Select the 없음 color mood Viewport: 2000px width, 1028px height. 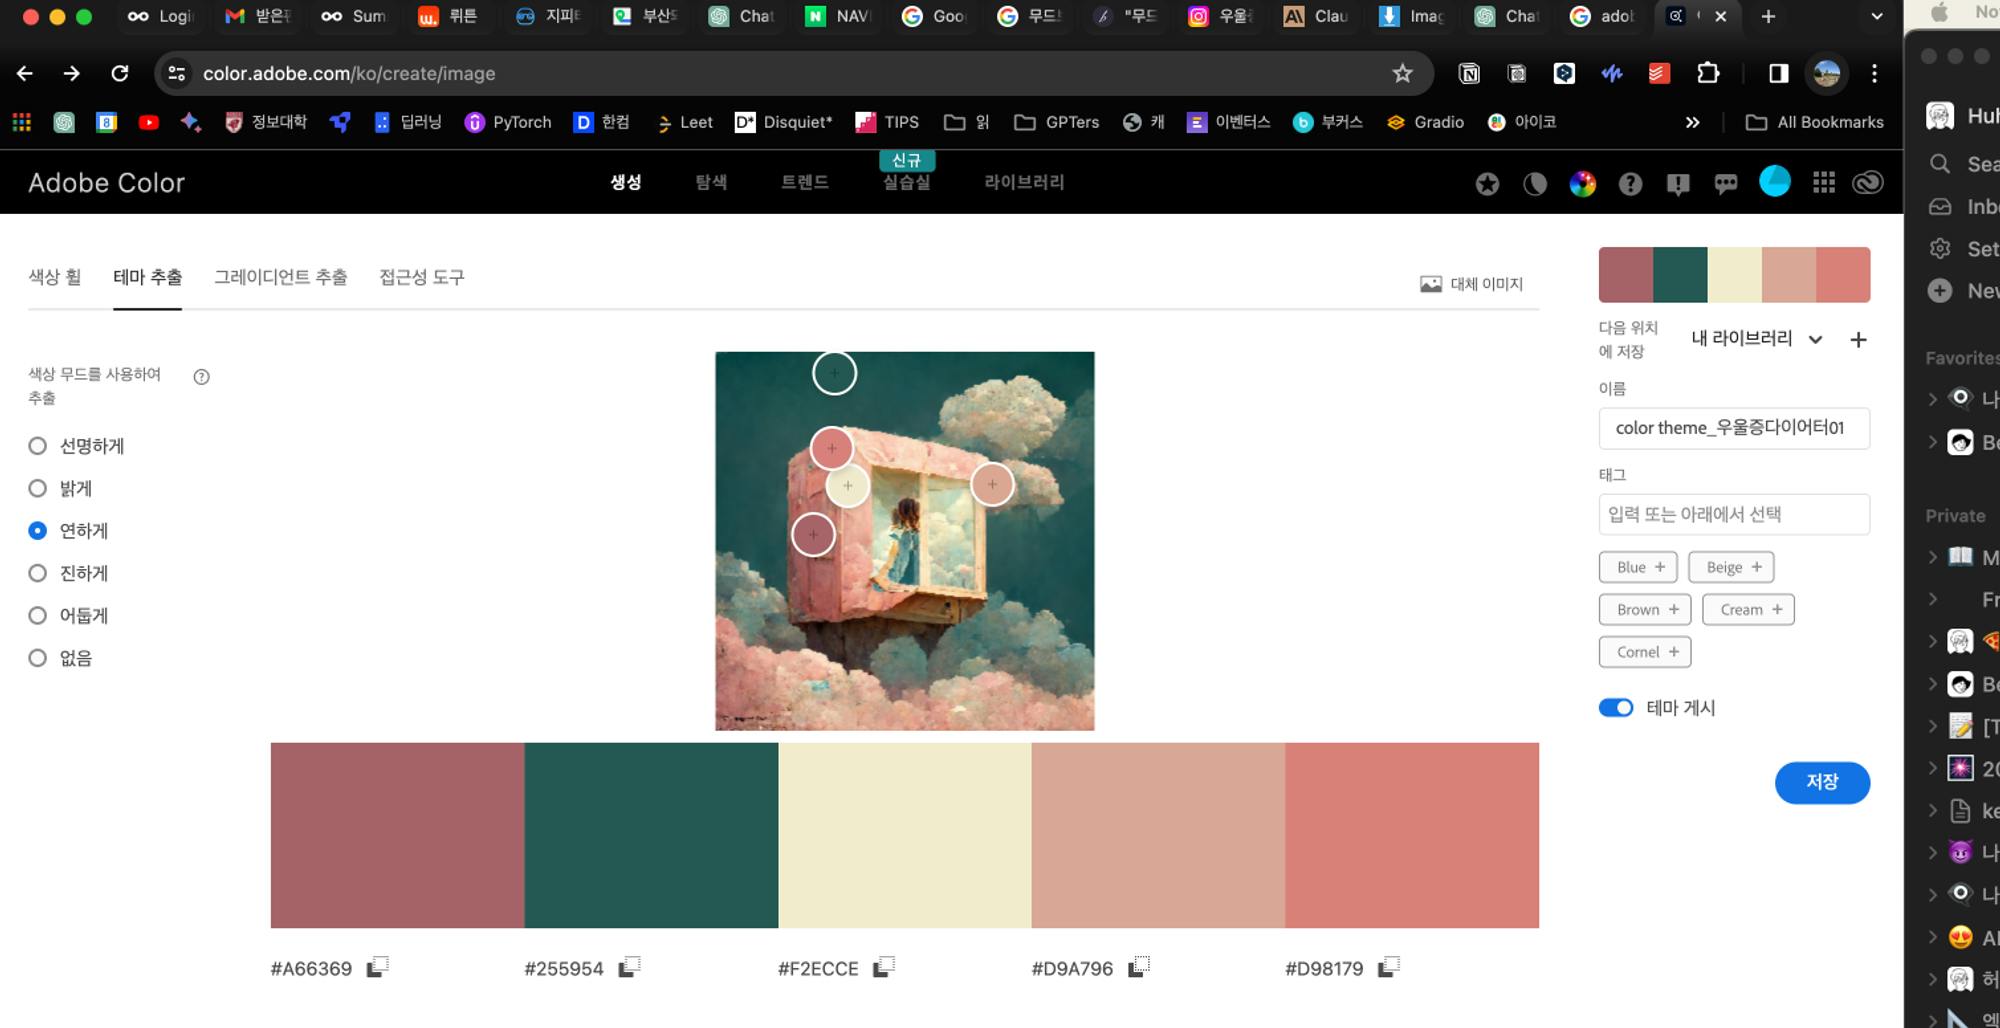[x=60, y=658]
